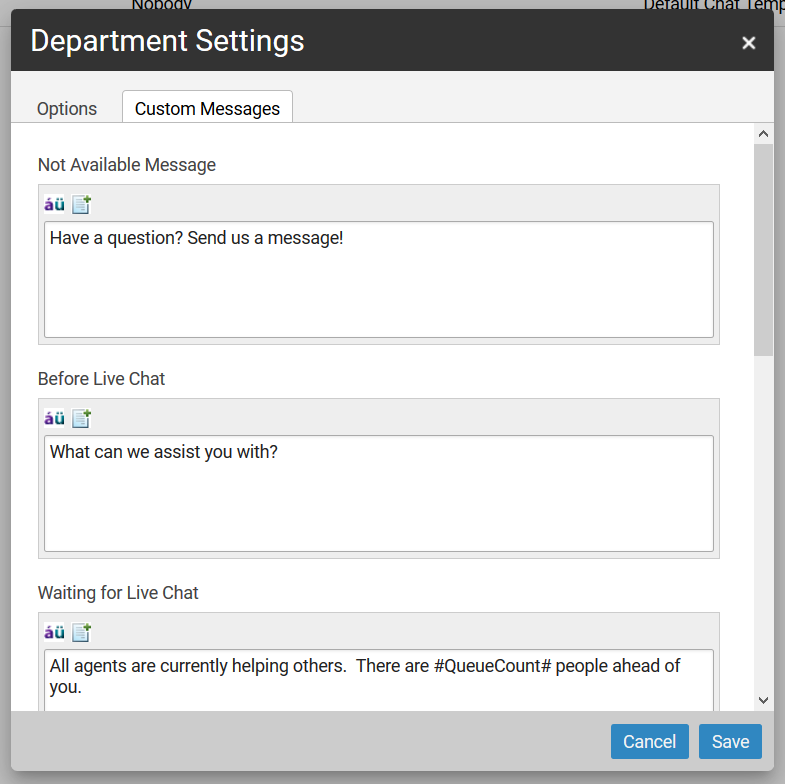Click the Not Available Message label
This screenshot has width=785, height=784.
click(x=127, y=165)
